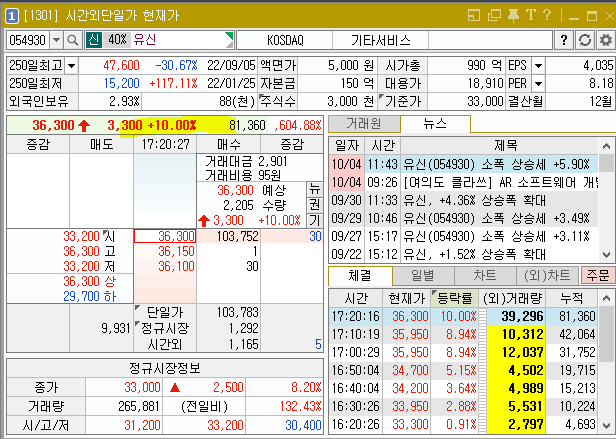Select the 일별 tab
This screenshot has height=439, width=616.
[x=423, y=275]
